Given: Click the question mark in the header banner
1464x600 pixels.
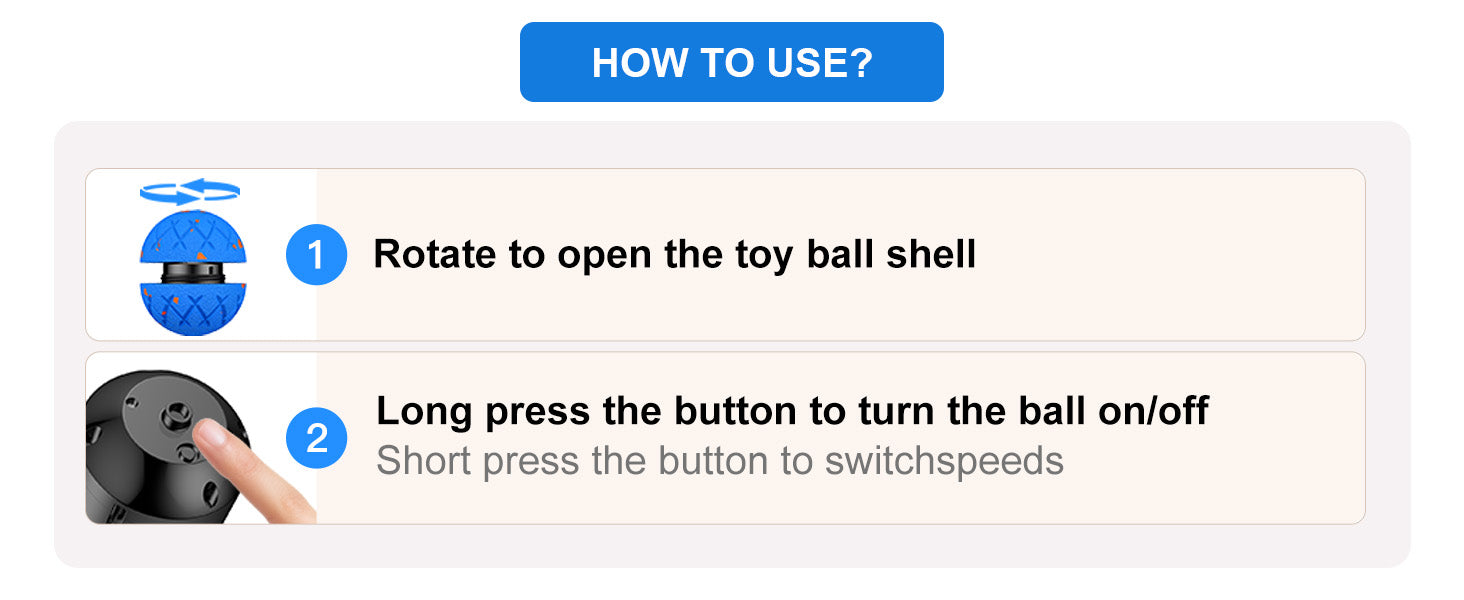Looking at the screenshot, I should click(859, 62).
